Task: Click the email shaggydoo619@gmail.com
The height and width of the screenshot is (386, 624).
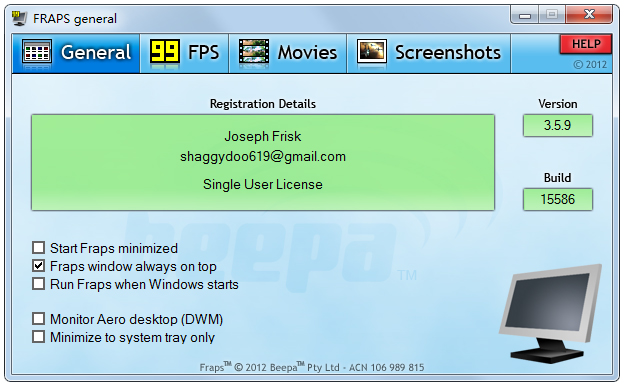Action: 263,156
